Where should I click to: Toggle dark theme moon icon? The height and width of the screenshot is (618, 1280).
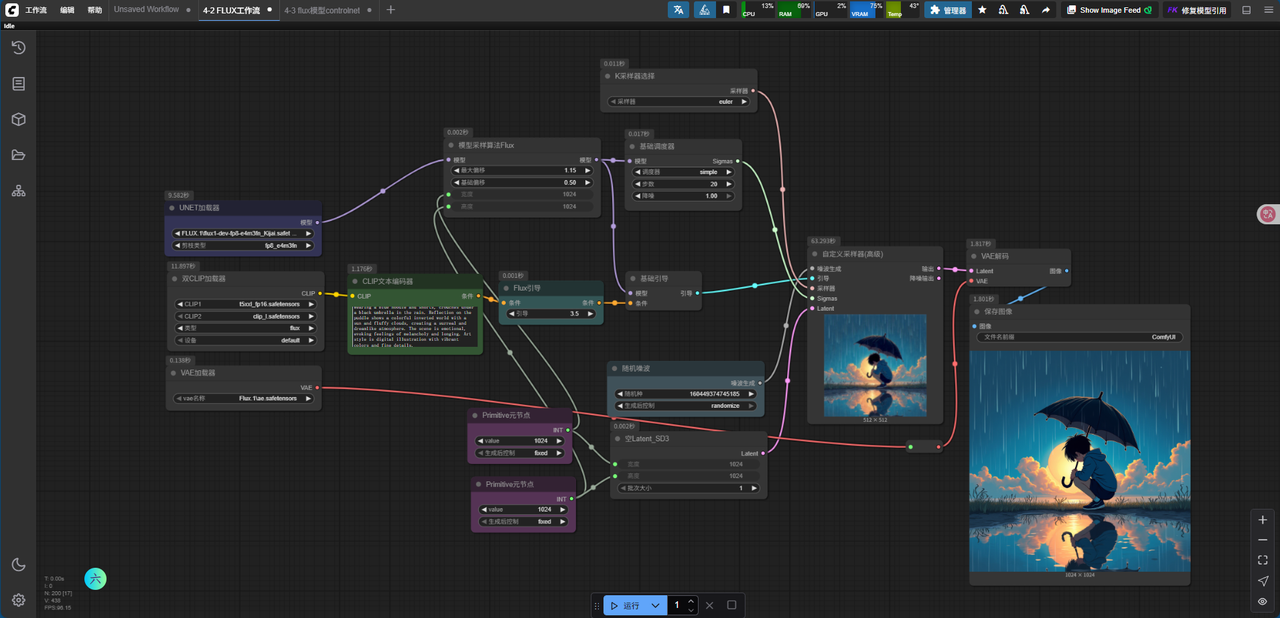coord(18,565)
